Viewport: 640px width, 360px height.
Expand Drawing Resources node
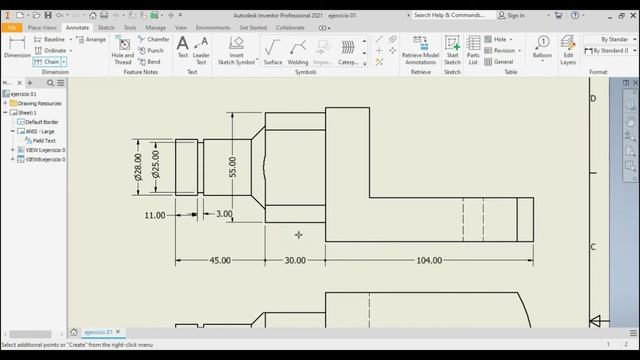click(5, 103)
